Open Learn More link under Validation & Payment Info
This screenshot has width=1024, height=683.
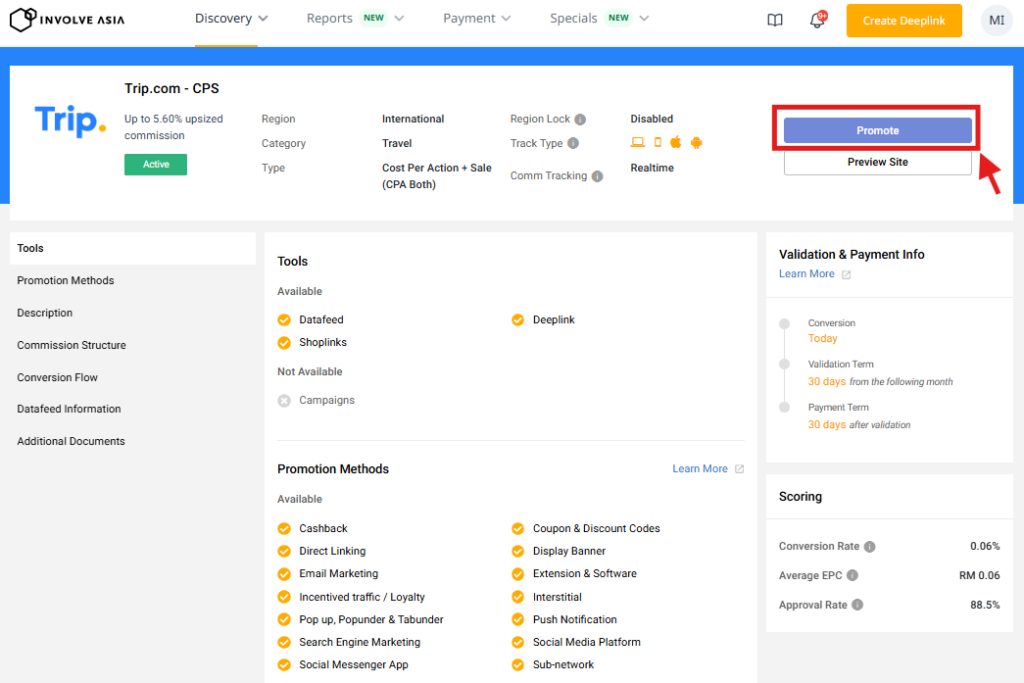pos(807,274)
